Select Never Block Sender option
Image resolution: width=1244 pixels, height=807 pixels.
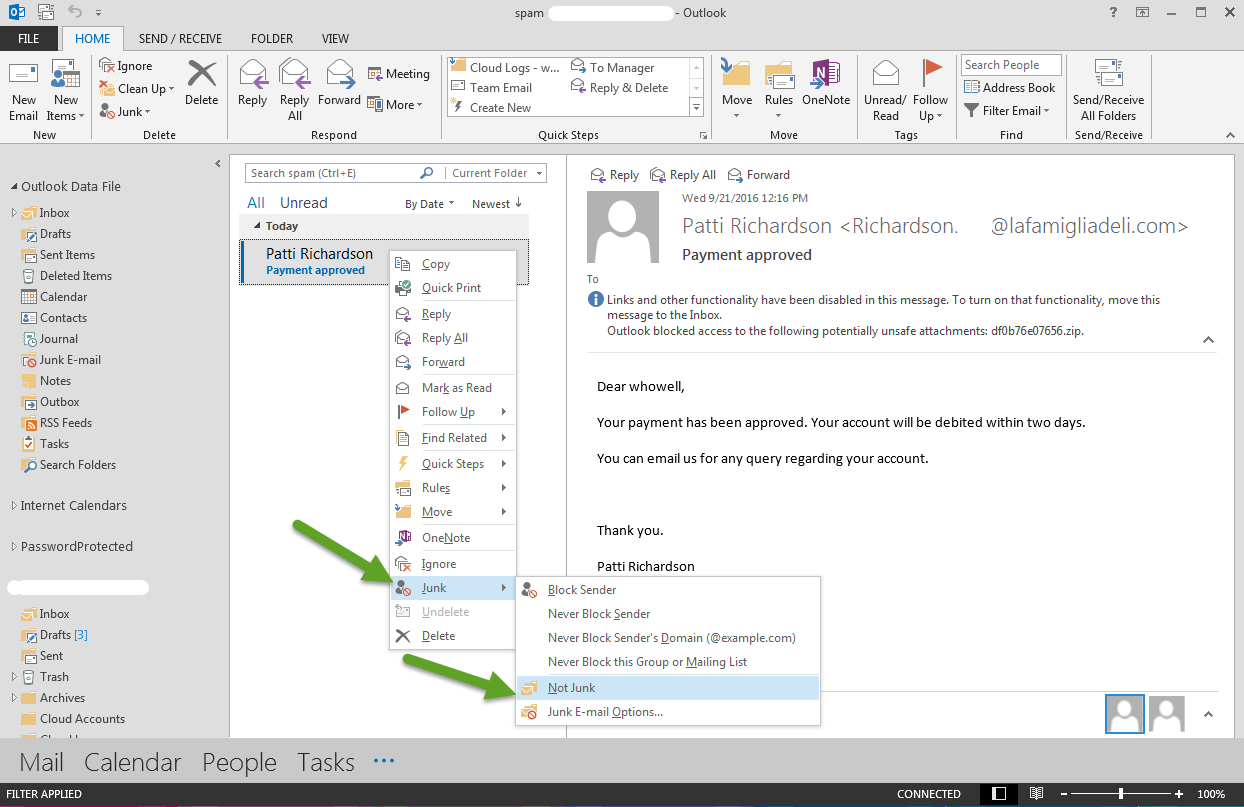pyautogui.click(x=668, y=614)
